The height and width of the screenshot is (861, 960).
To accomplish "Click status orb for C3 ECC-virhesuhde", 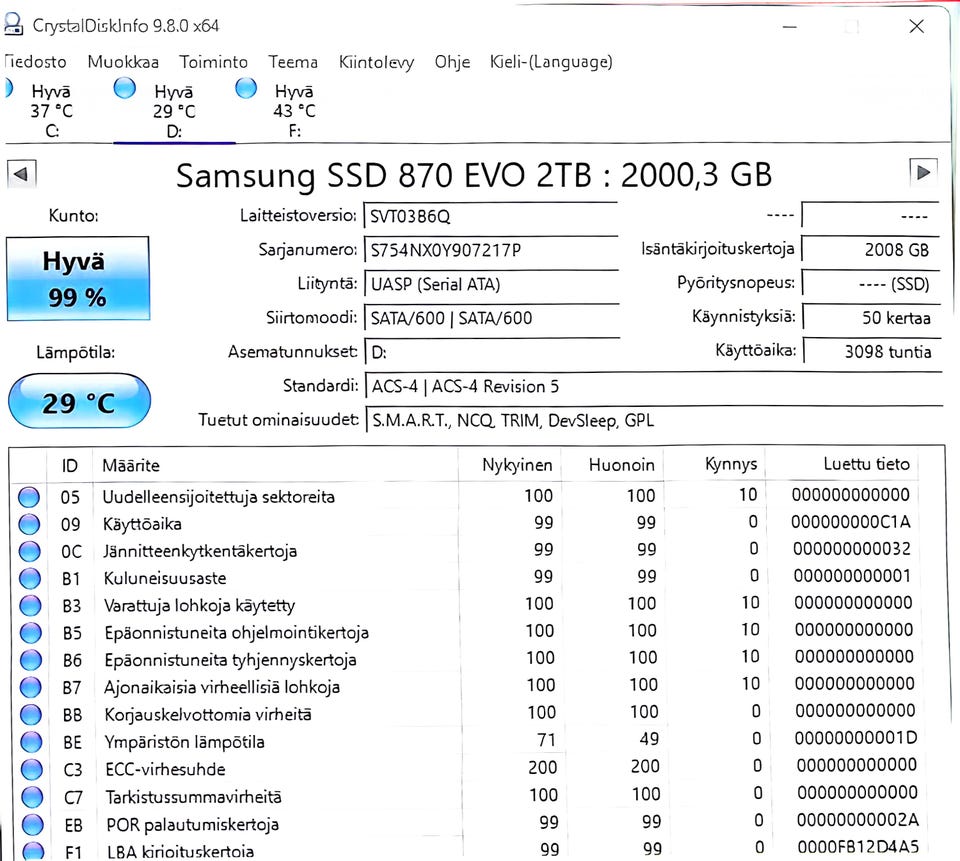I will tap(32, 770).
